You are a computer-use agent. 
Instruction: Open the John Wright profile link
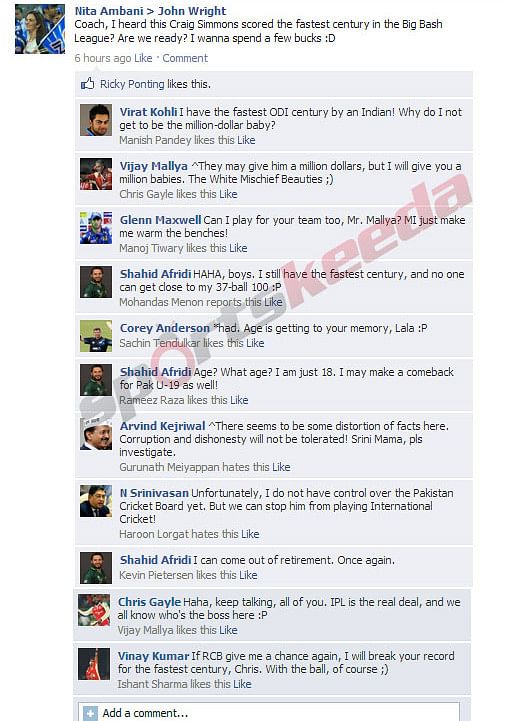(x=192, y=11)
